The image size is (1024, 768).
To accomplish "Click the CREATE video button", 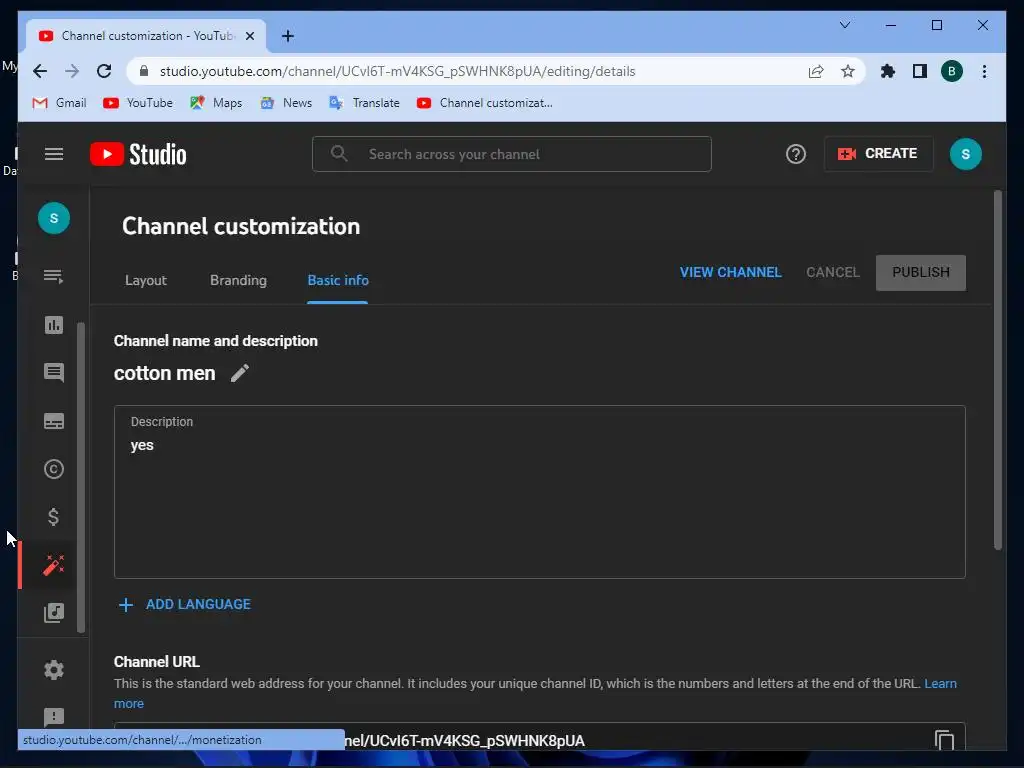I will tap(878, 153).
